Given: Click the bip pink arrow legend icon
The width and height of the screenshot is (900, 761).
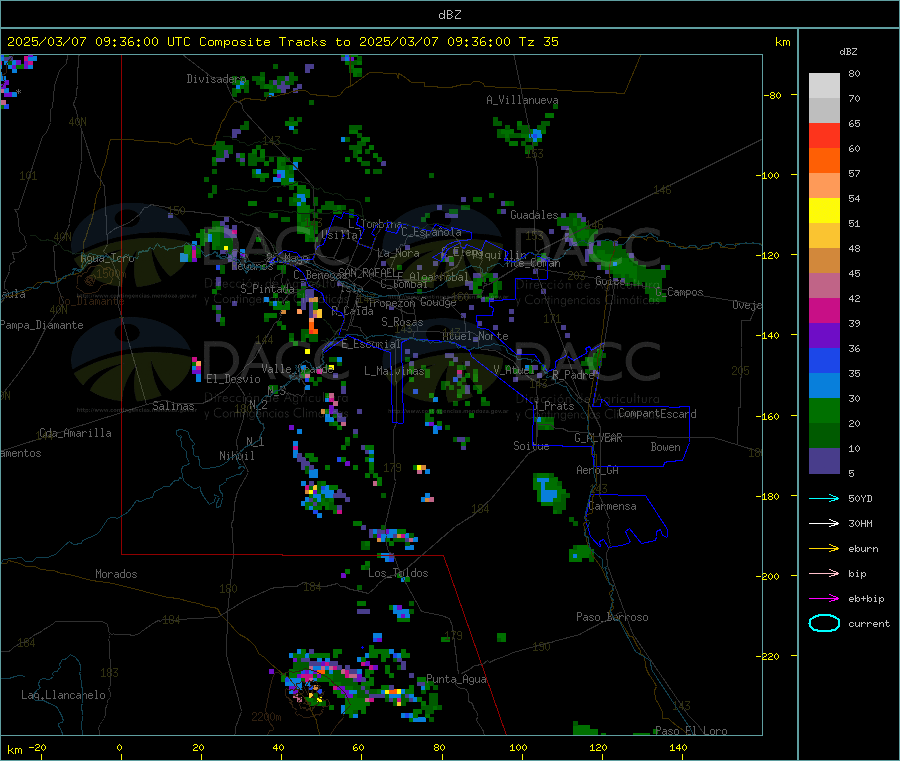Looking at the screenshot, I should (x=824, y=573).
